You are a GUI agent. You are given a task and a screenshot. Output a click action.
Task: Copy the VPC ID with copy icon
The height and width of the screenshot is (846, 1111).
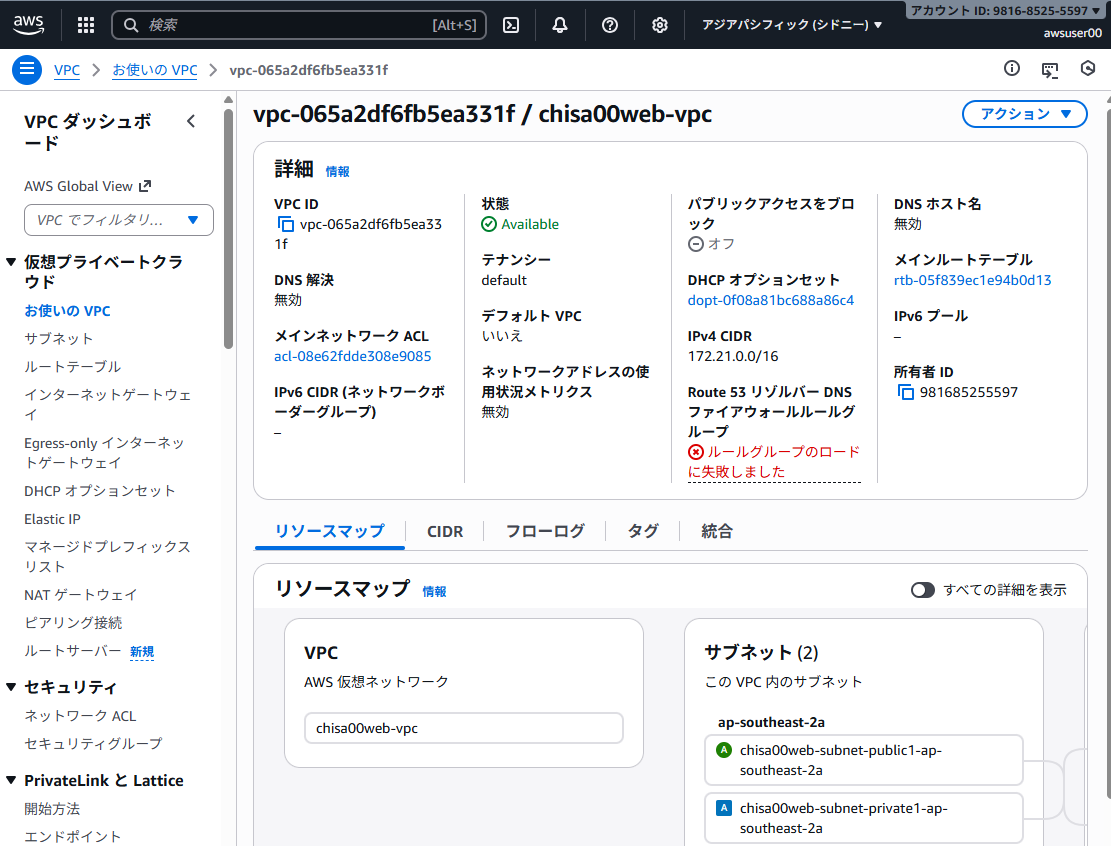(285, 225)
